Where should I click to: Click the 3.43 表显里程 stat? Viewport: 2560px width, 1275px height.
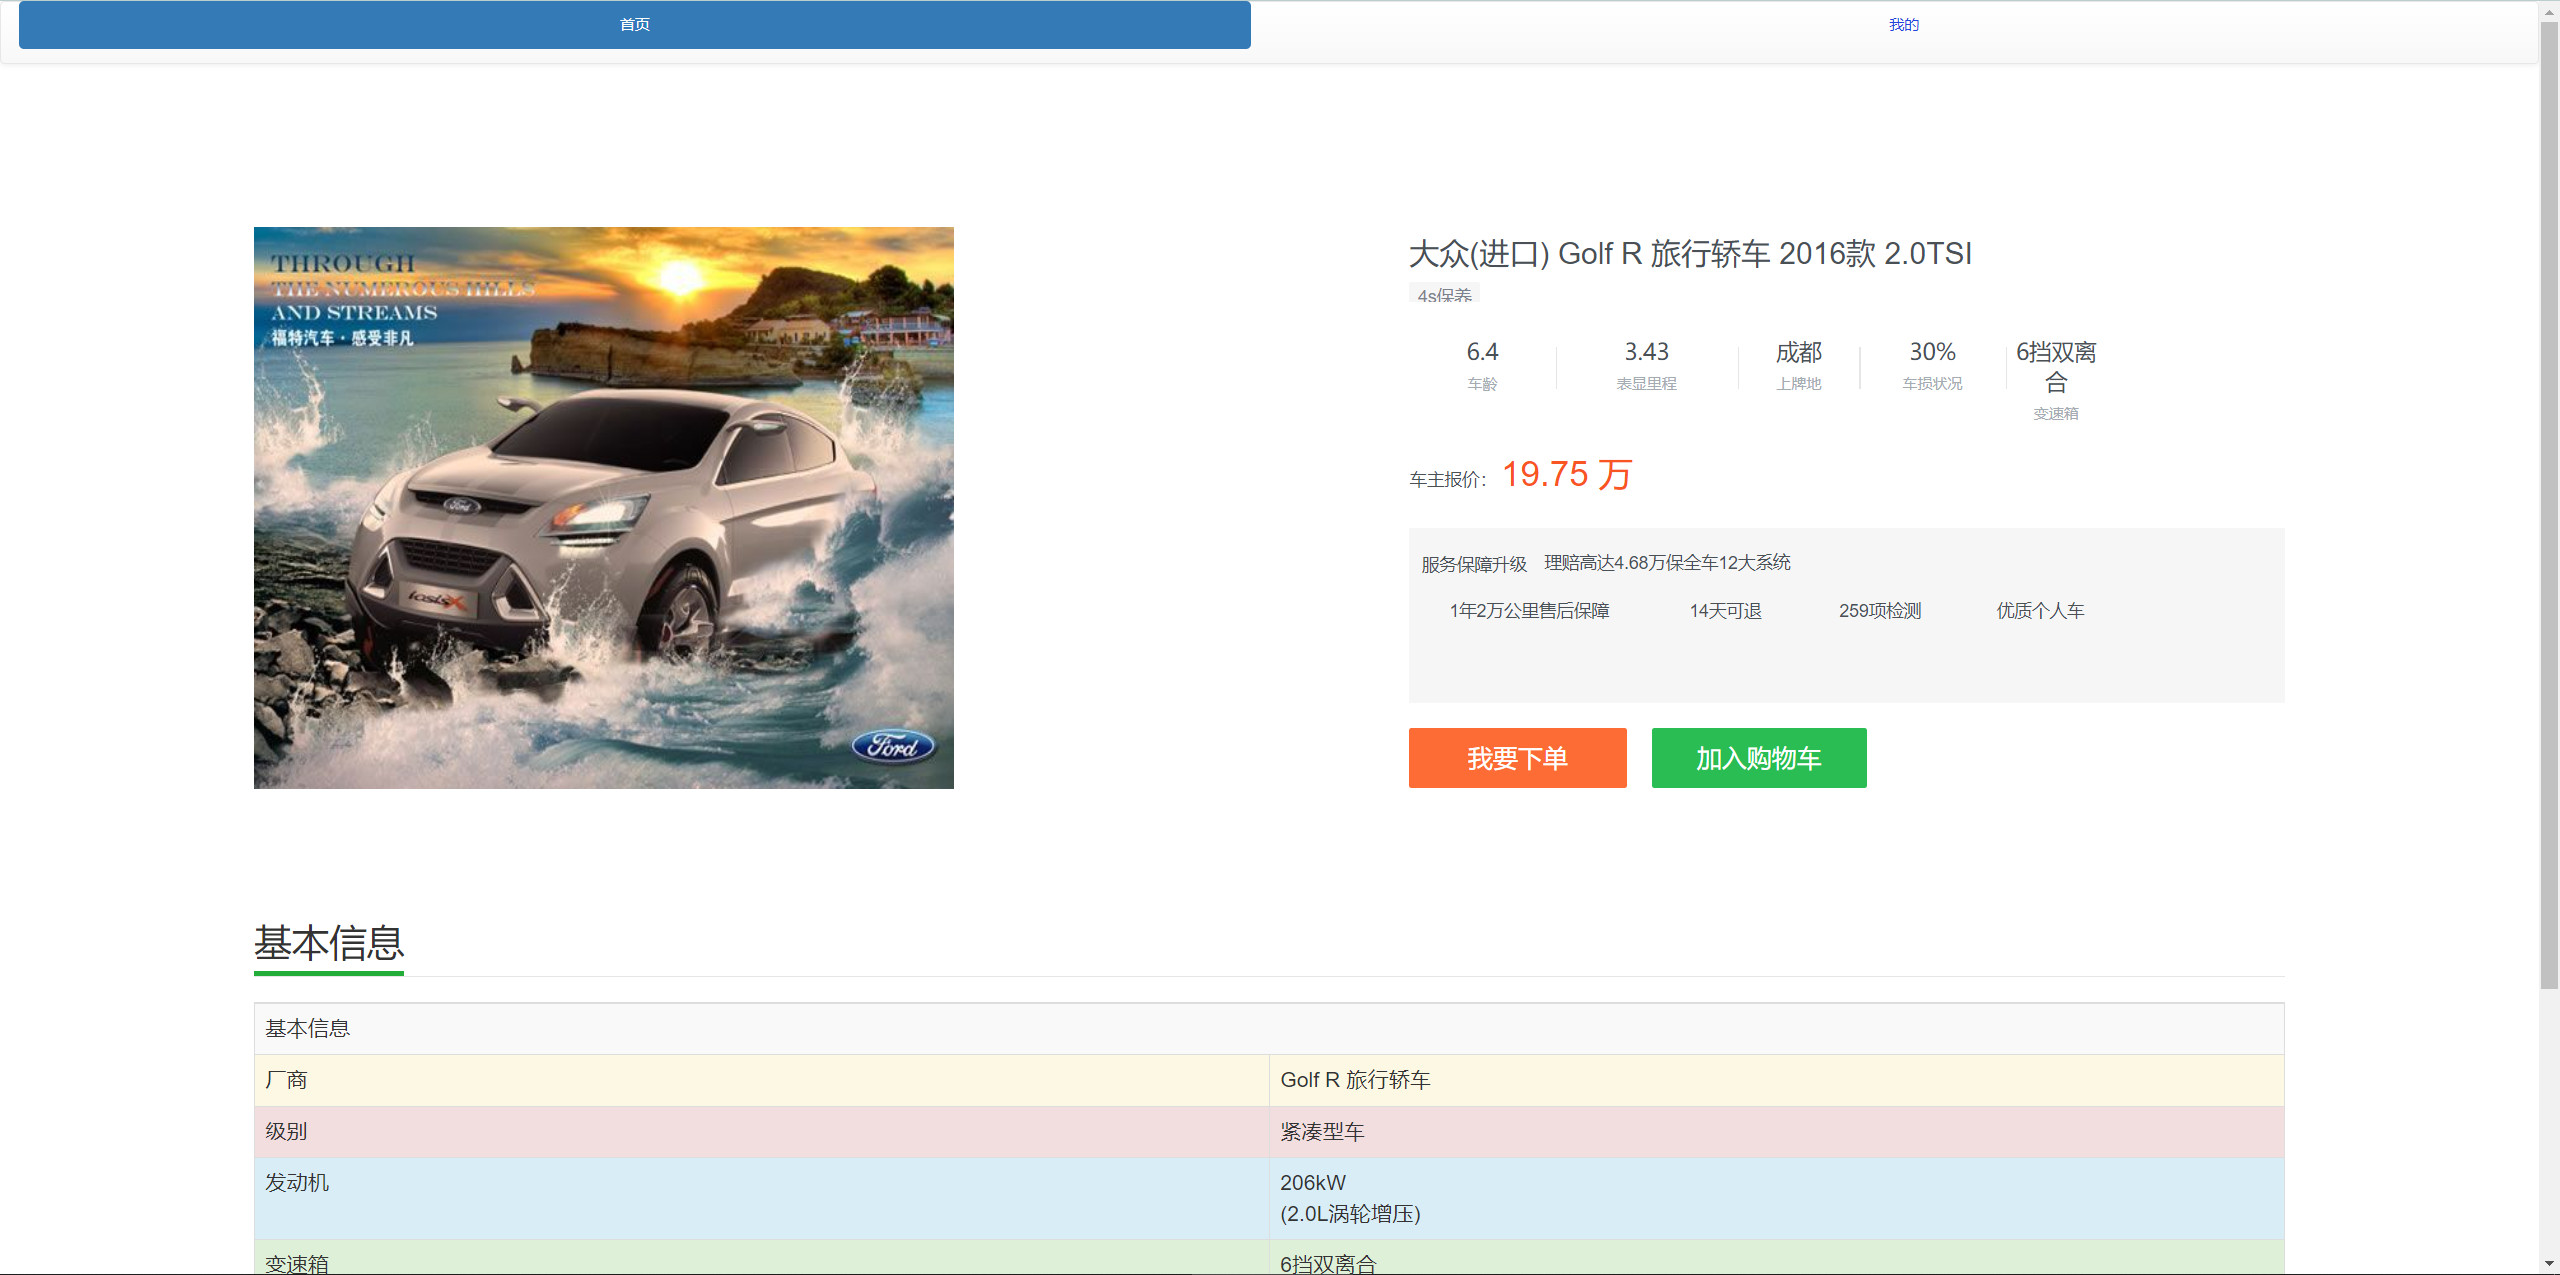[x=1646, y=365]
